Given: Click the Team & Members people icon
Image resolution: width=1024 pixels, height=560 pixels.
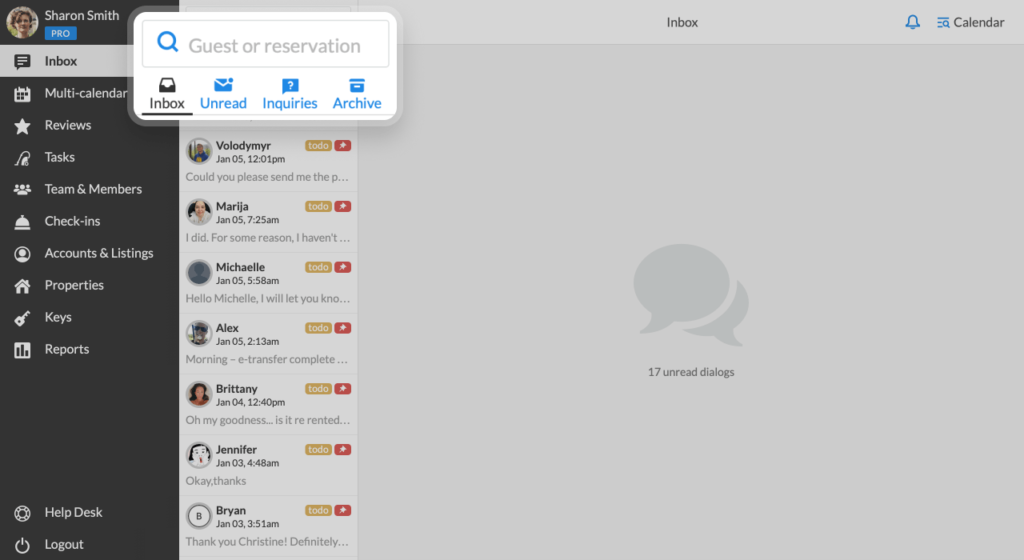Looking at the screenshot, I should (x=22, y=190).
